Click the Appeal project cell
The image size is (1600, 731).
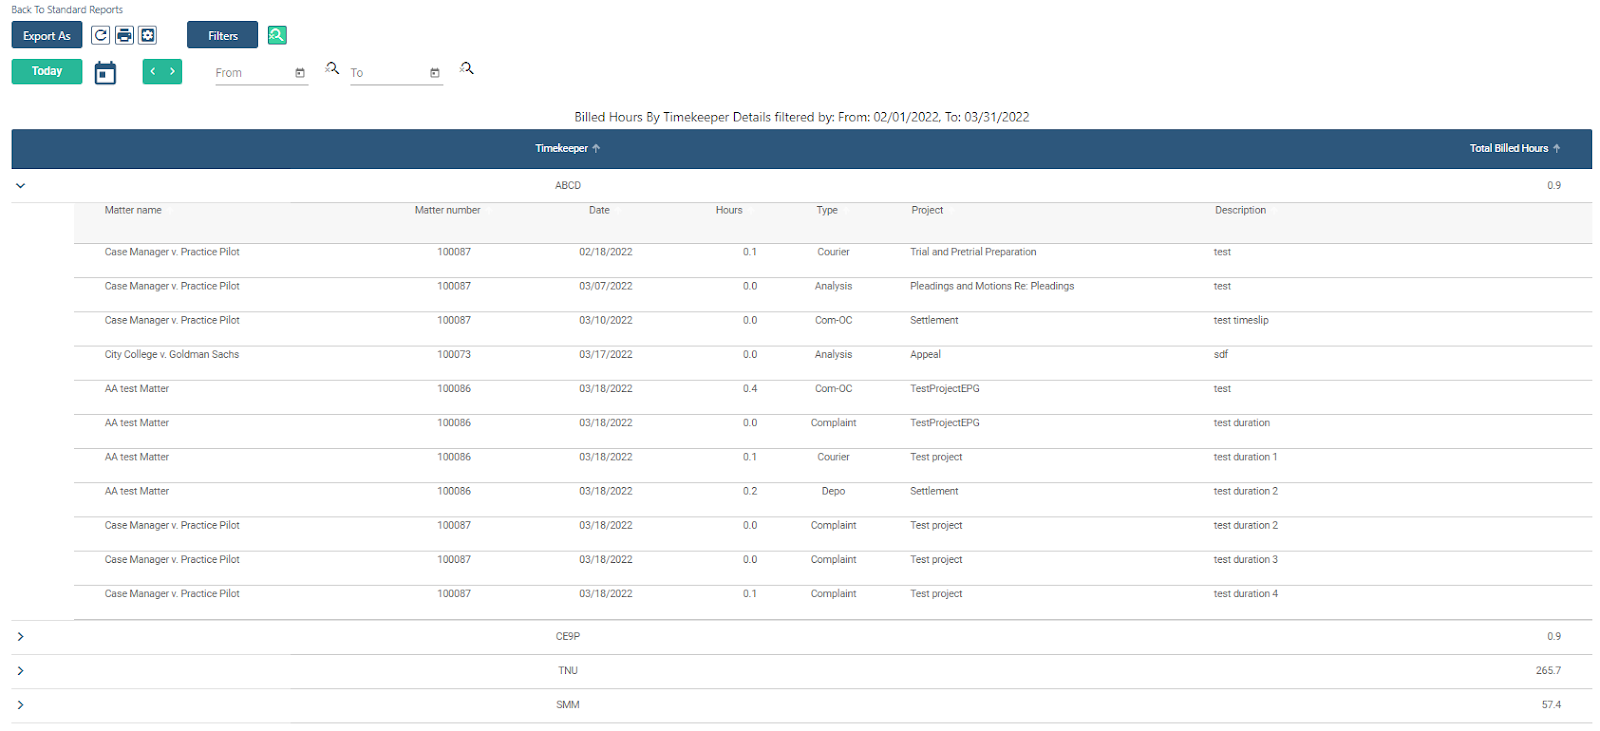pyautogui.click(x=925, y=354)
